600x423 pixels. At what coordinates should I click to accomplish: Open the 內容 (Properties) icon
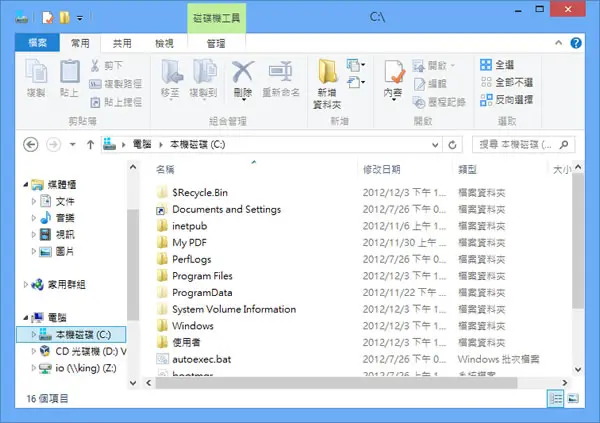[x=394, y=72]
